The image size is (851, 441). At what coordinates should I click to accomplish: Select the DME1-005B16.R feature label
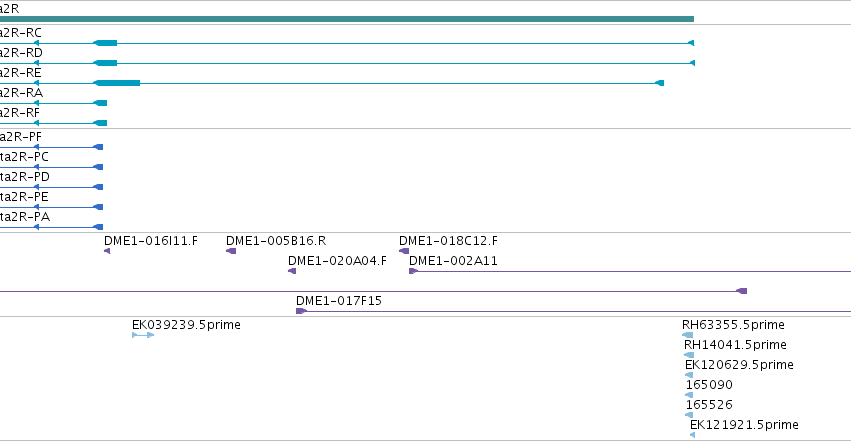click(x=276, y=241)
